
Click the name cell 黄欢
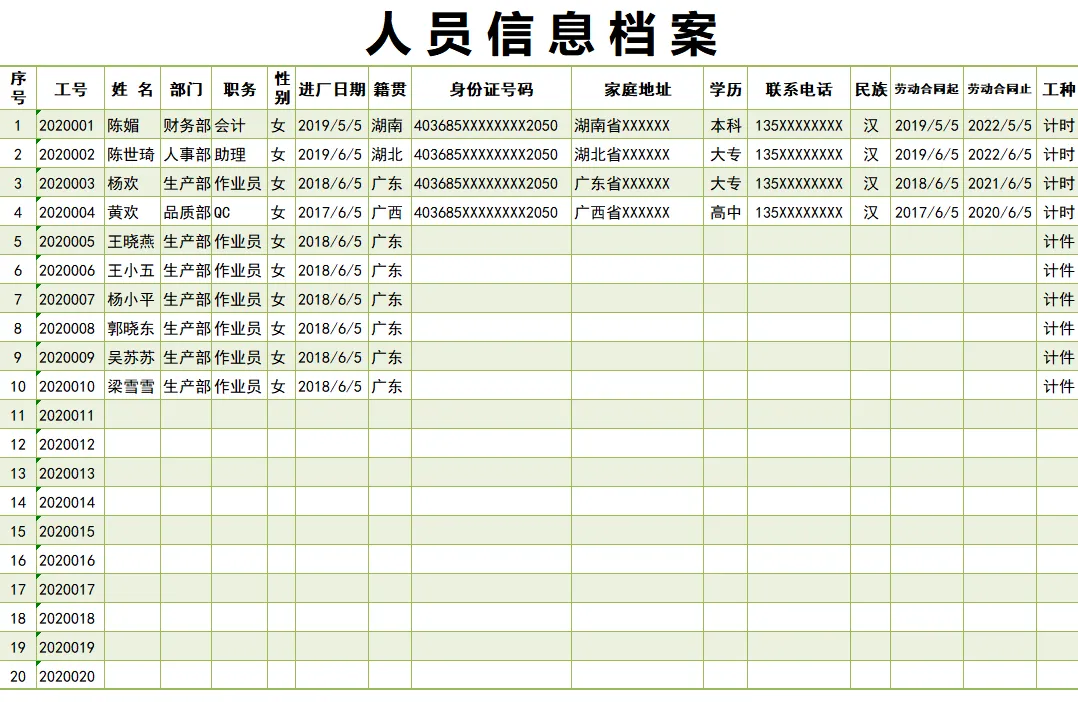(x=133, y=212)
